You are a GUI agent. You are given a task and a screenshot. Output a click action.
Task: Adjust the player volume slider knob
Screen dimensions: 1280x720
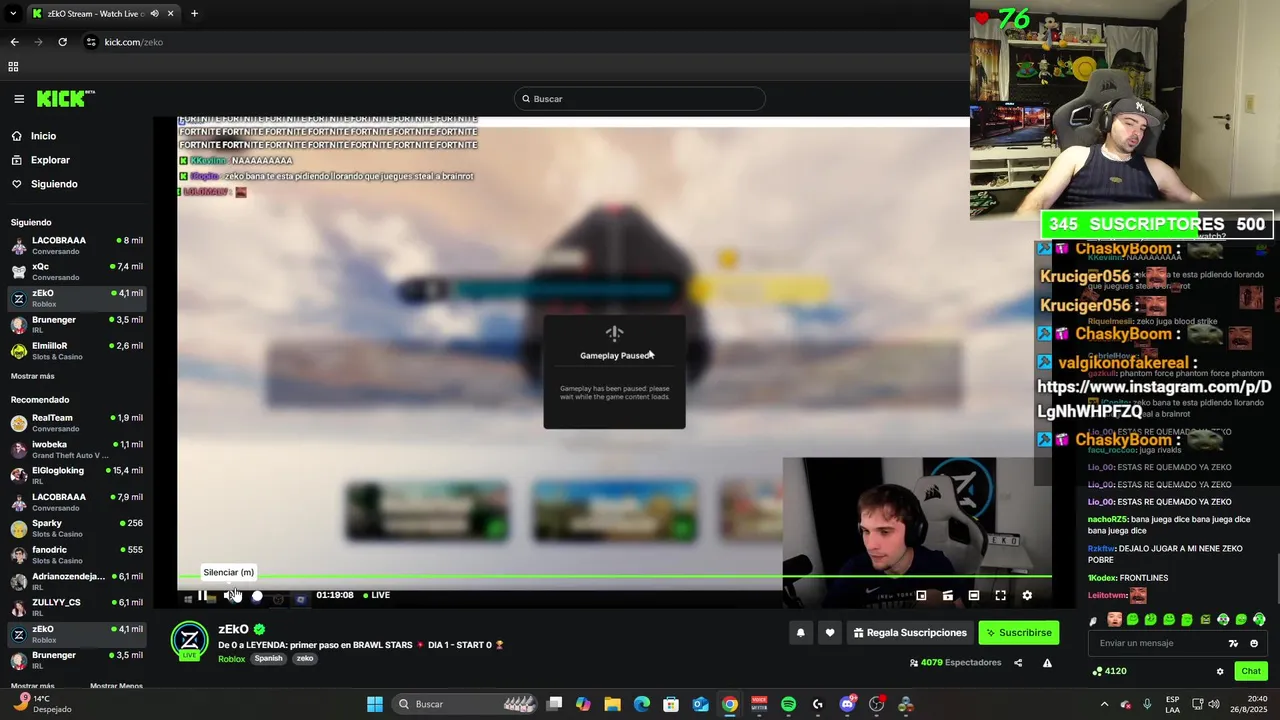click(x=257, y=596)
